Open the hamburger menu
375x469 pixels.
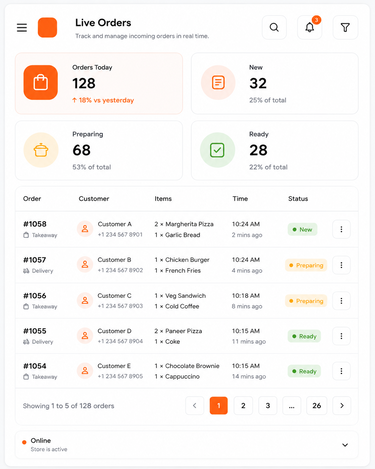point(22,28)
